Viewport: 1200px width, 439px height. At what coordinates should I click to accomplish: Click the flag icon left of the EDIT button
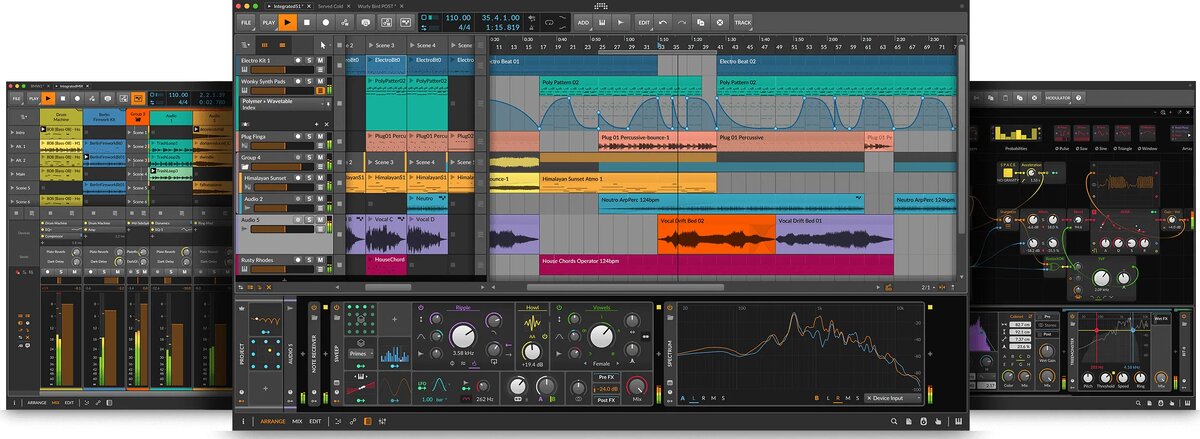click(x=621, y=22)
